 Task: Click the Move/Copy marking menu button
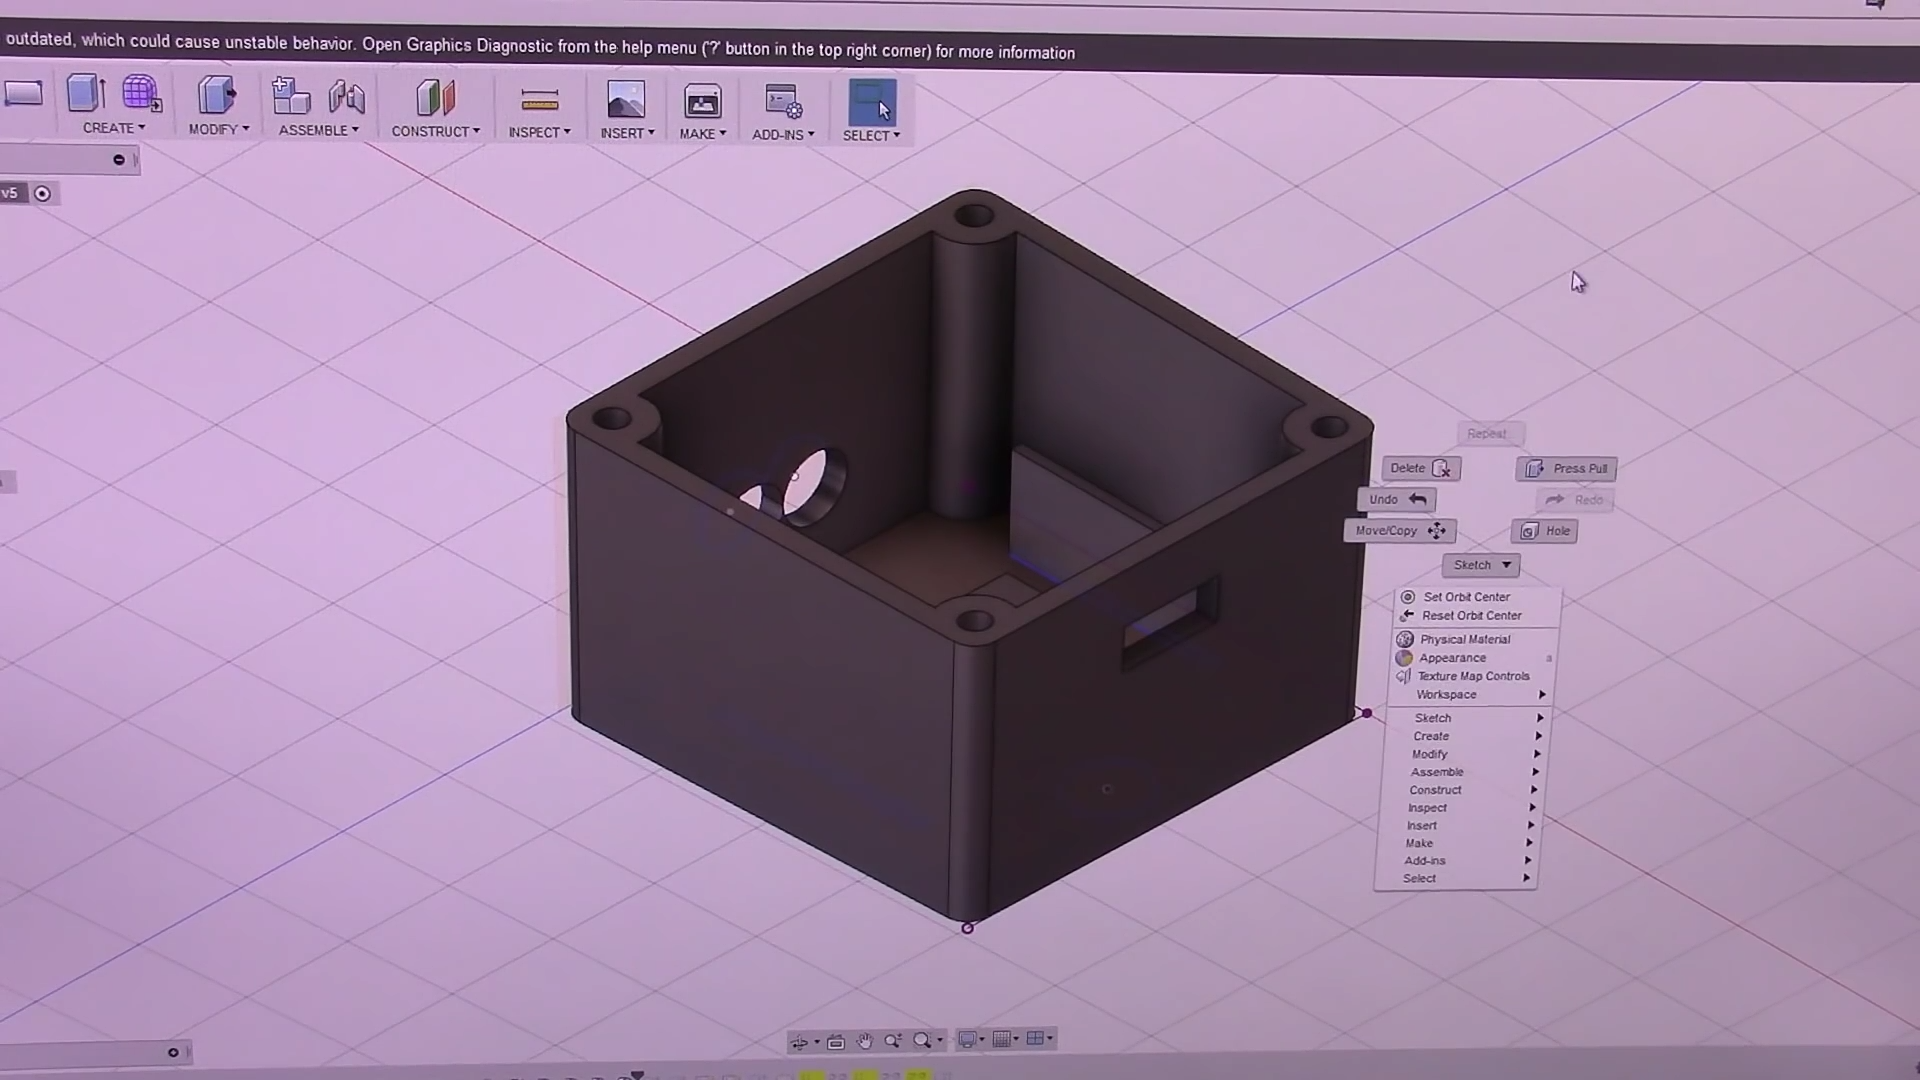coord(1398,531)
